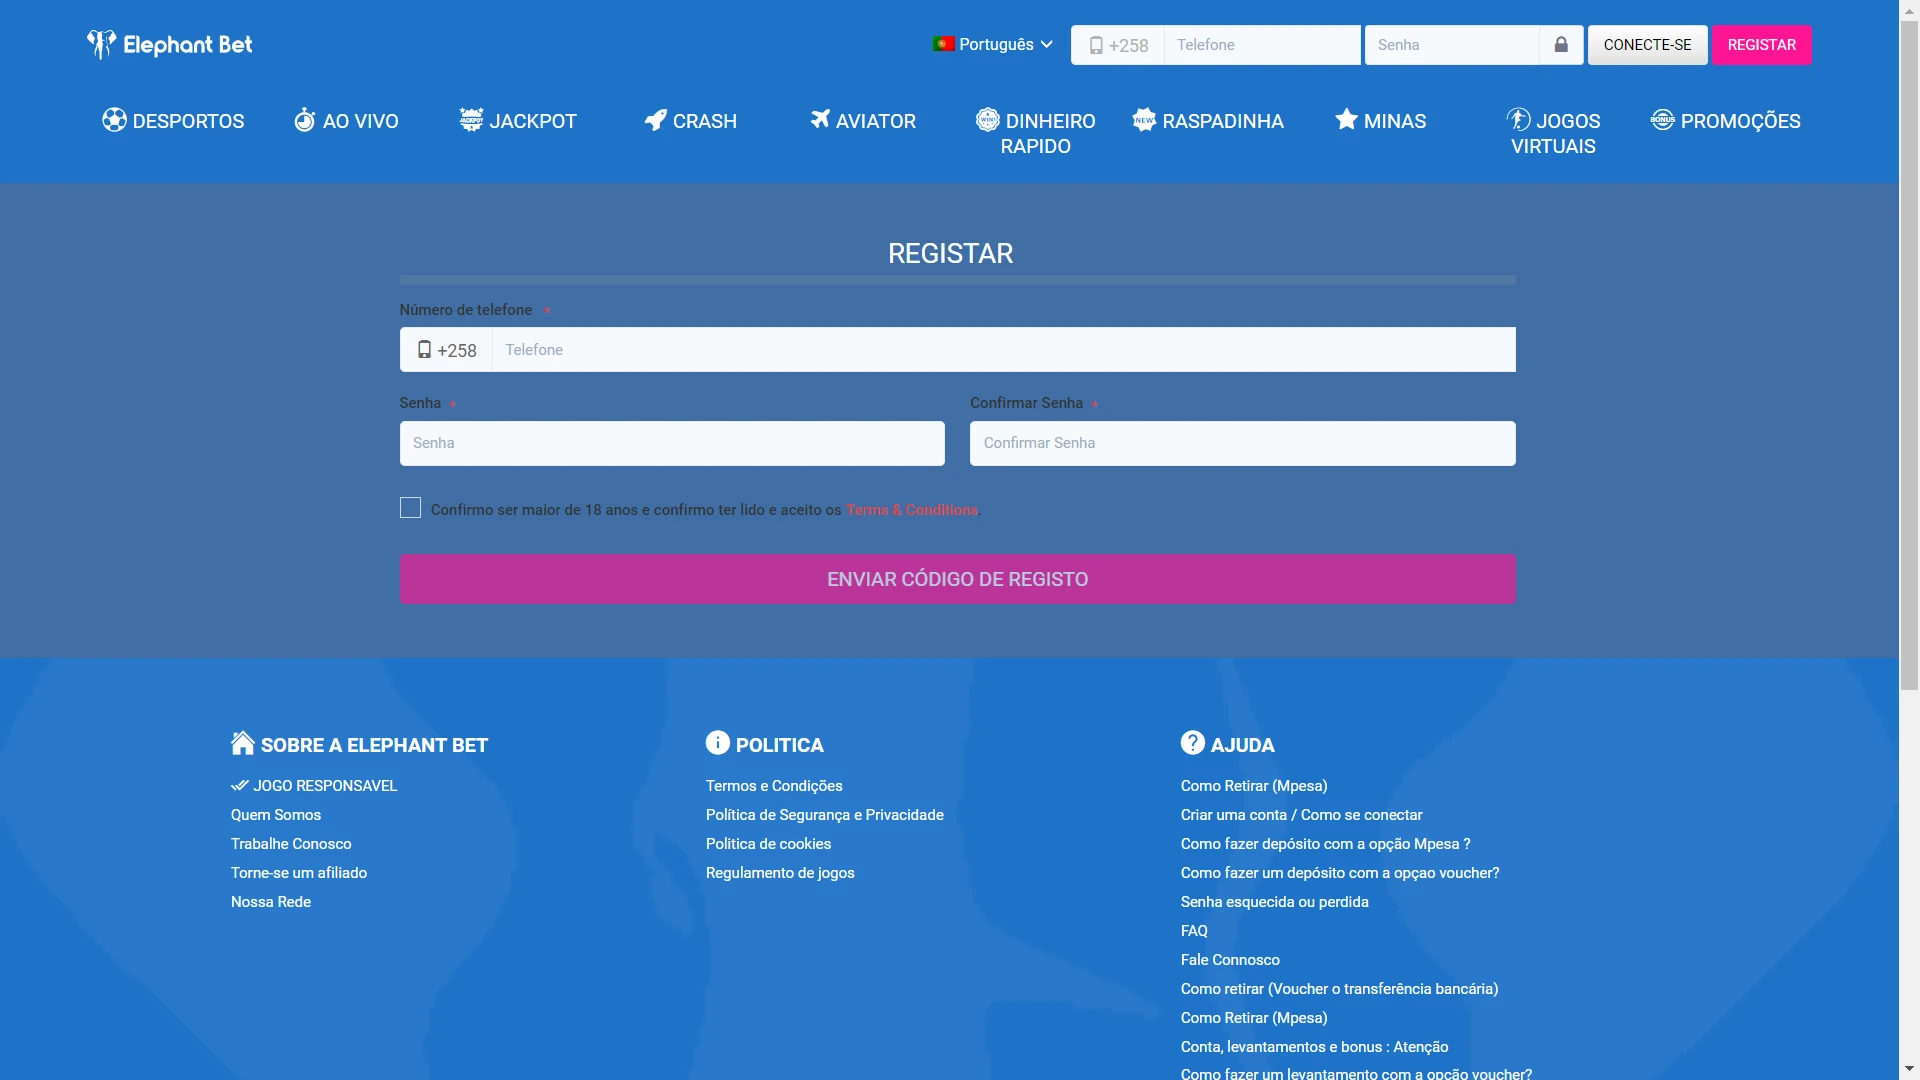This screenshot has width=1920, height=1080.
Task: Click the lock icon in header password field
Action: click(x=1561, y=45)
